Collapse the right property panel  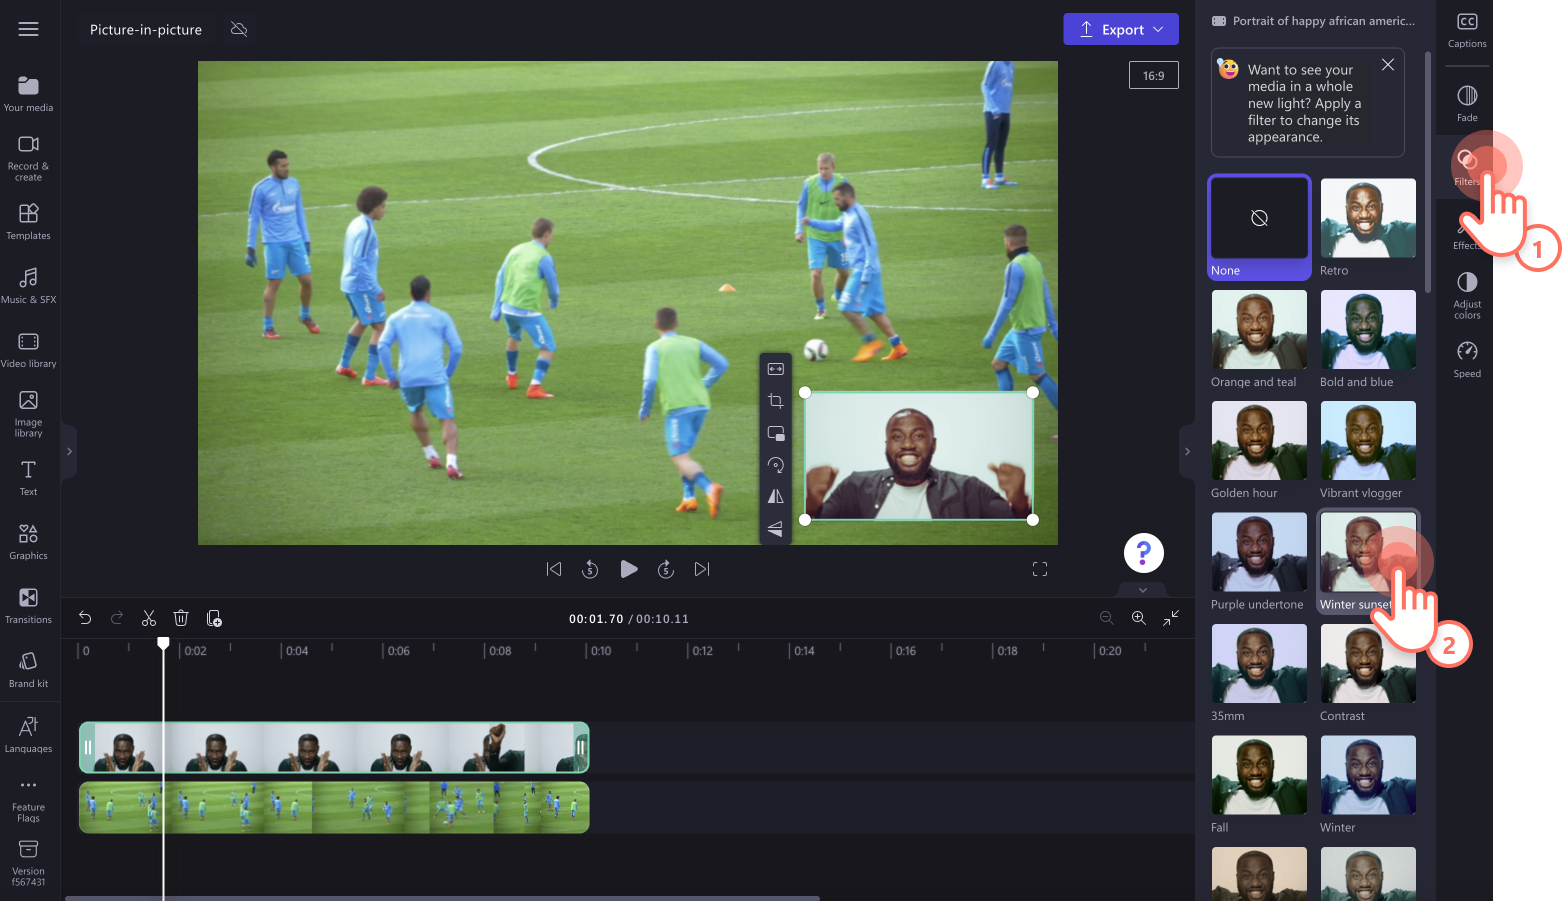[1187, 452]
